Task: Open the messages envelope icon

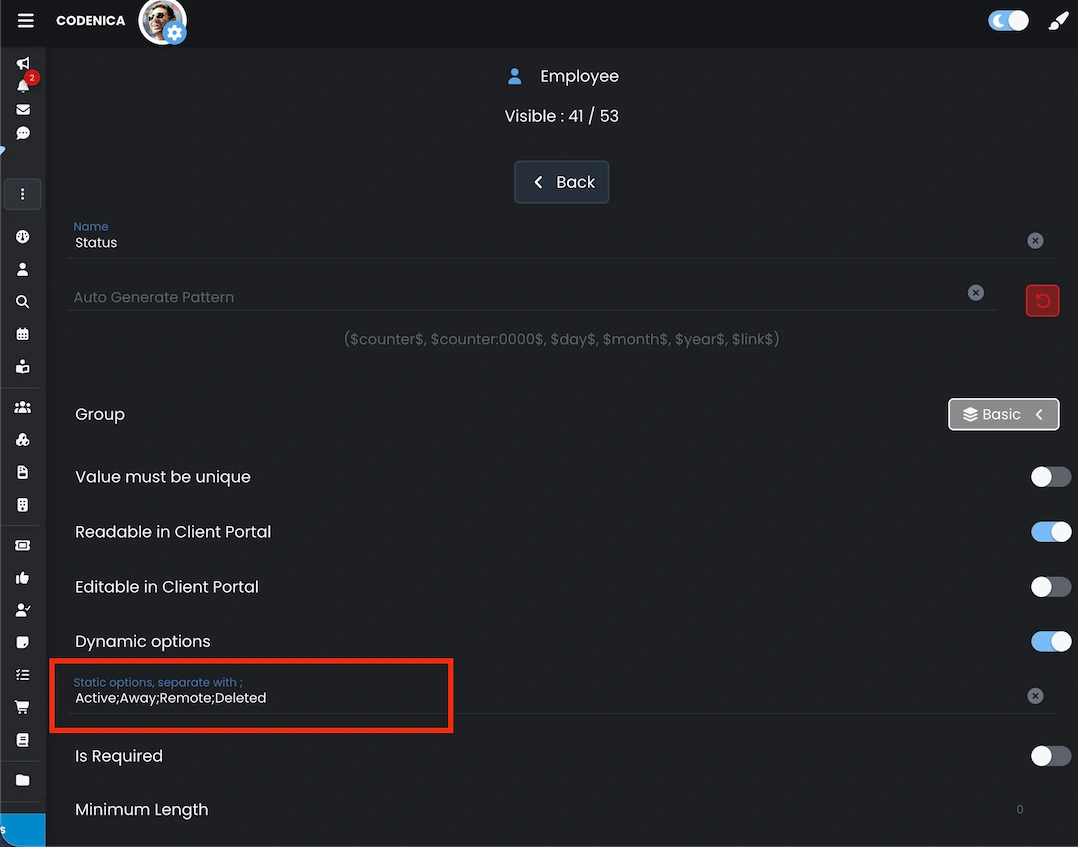Action: pyautogui.click(x=22, y=108)
